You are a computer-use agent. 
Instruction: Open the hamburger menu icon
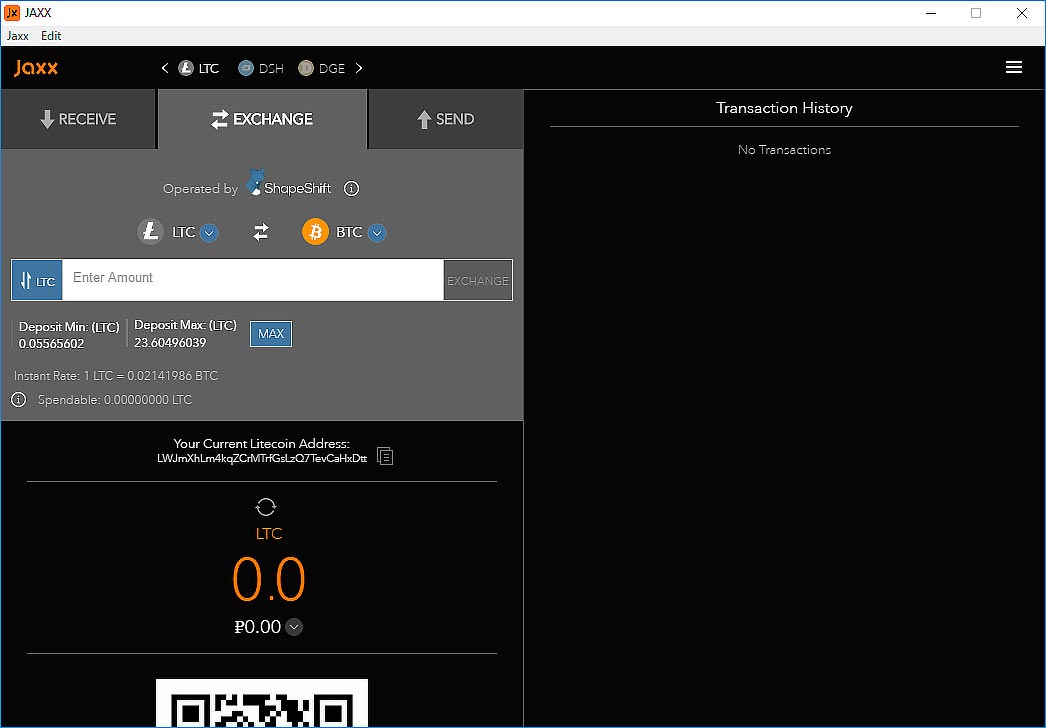pyautogui.click(x=1013, y=67)
